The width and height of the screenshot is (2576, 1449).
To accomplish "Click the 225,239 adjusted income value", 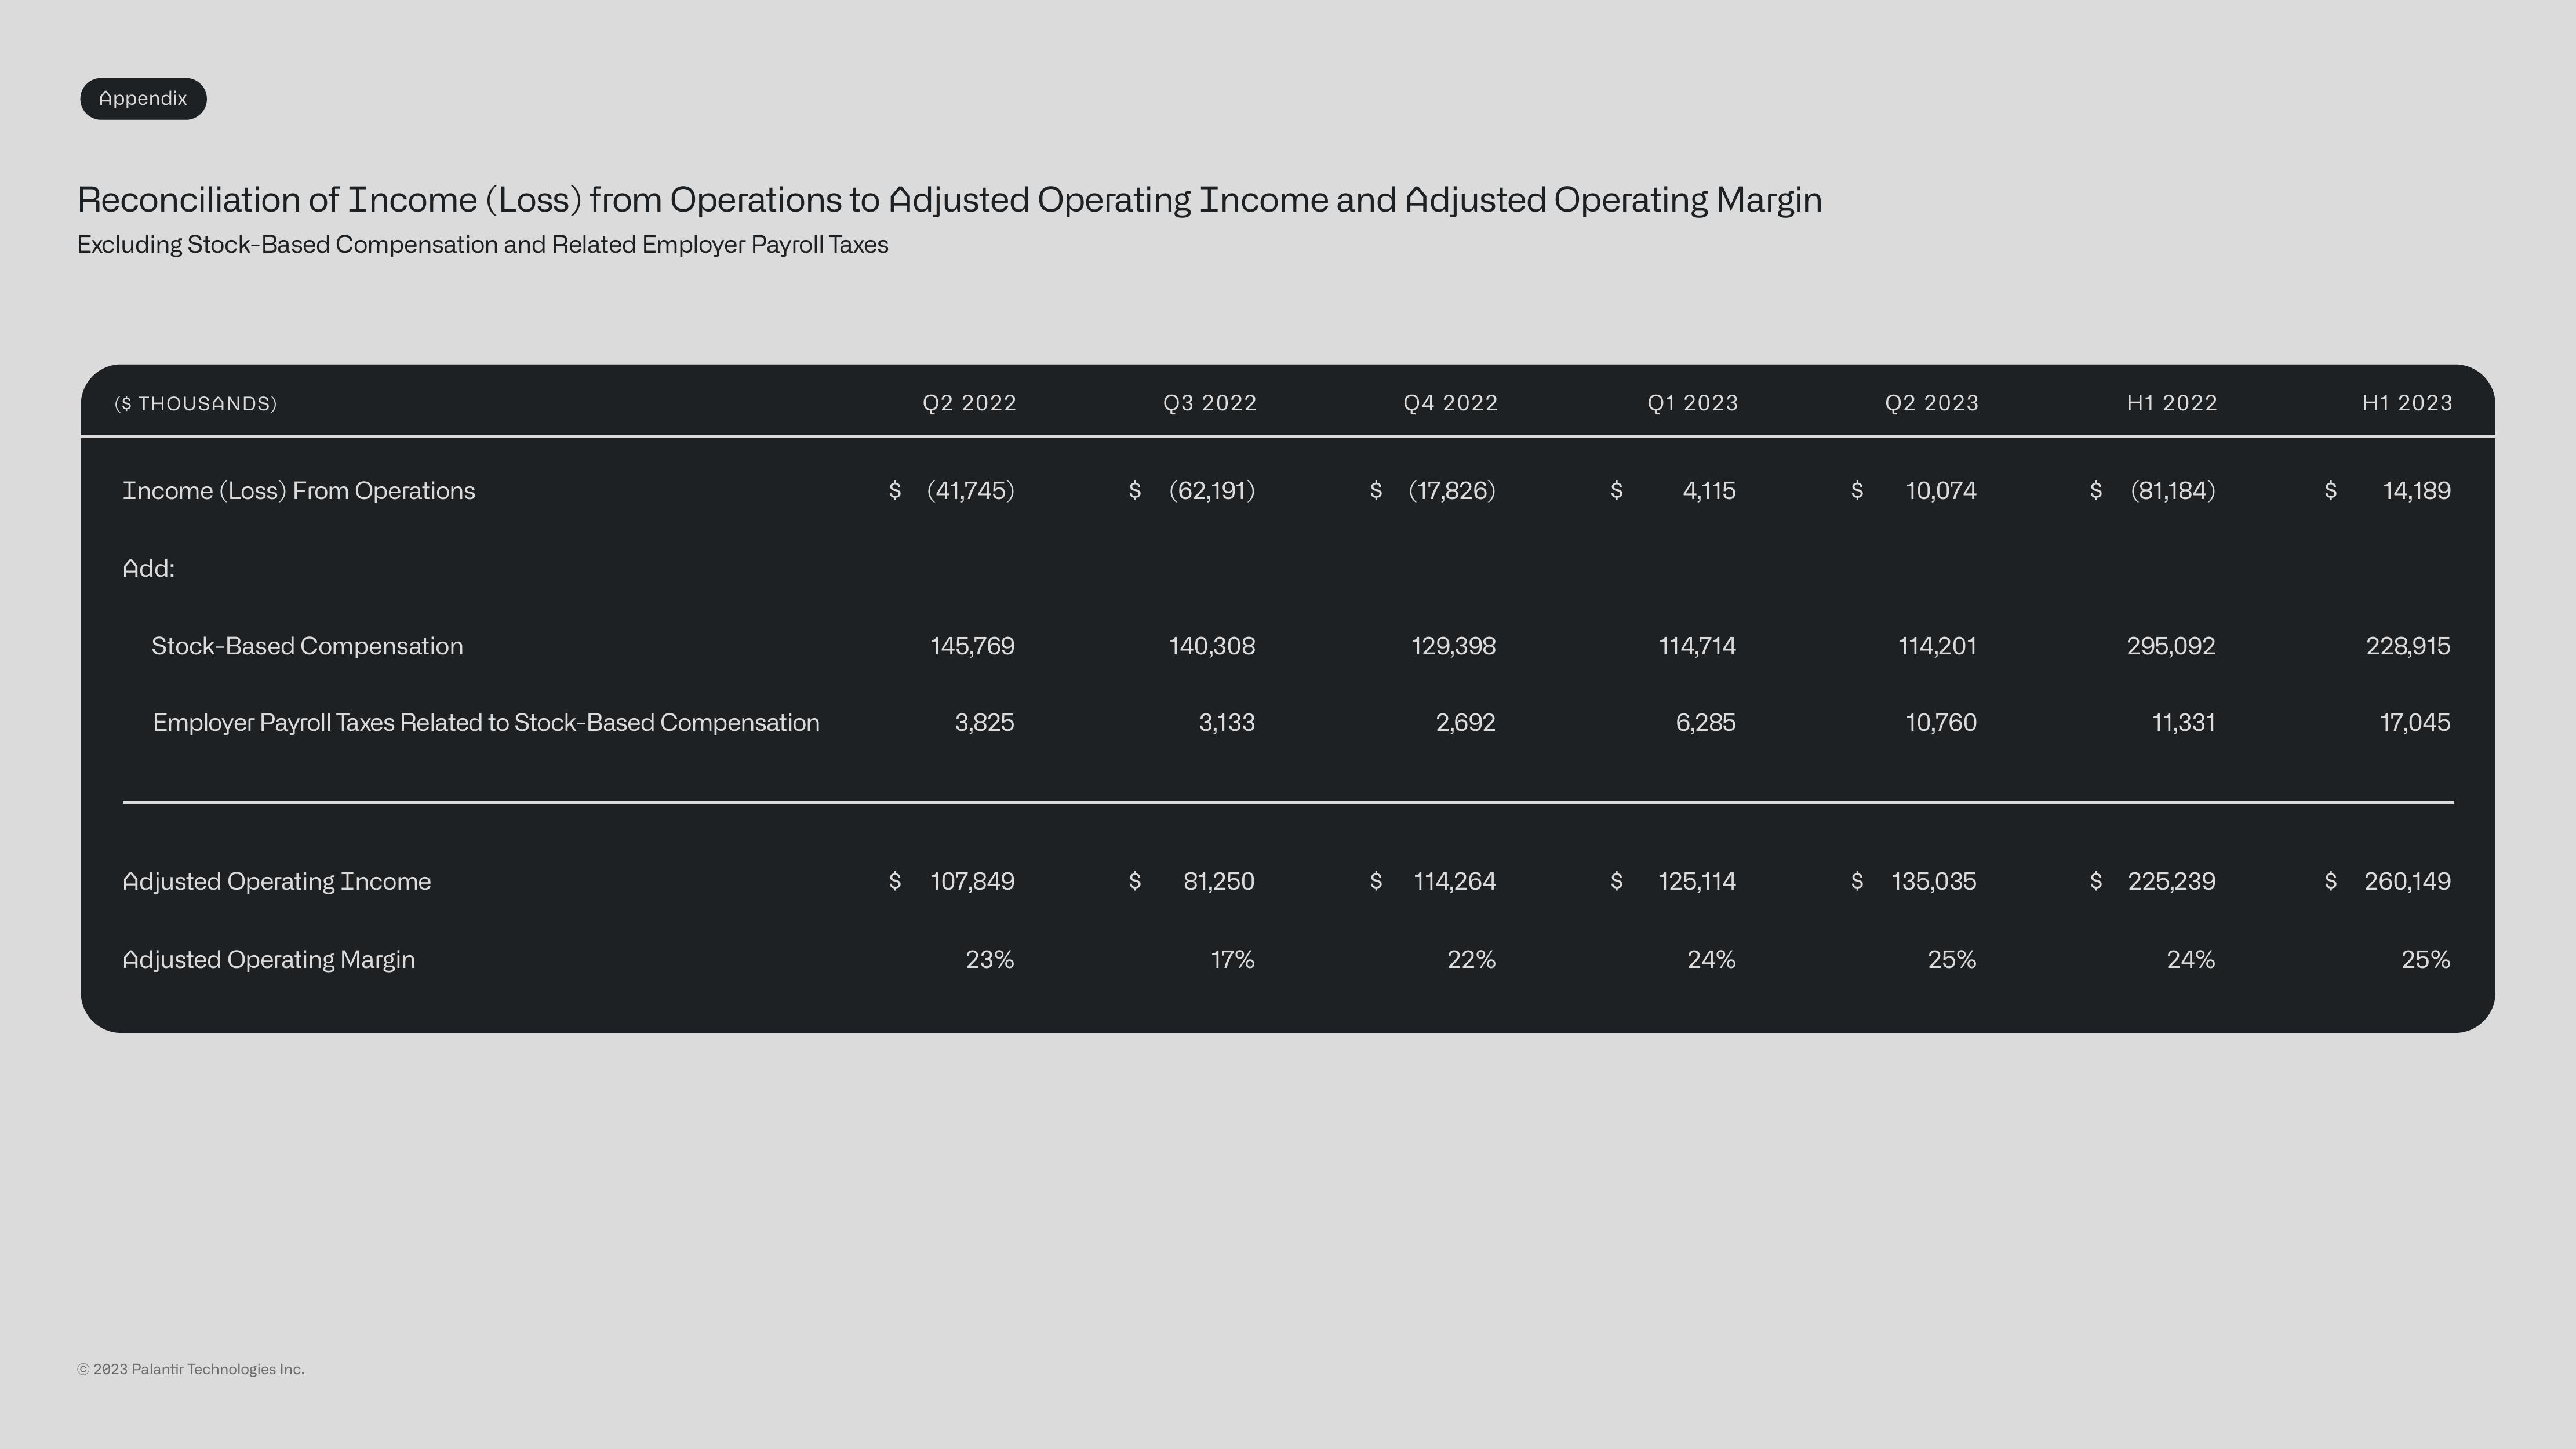I will tap(2172, 882).
